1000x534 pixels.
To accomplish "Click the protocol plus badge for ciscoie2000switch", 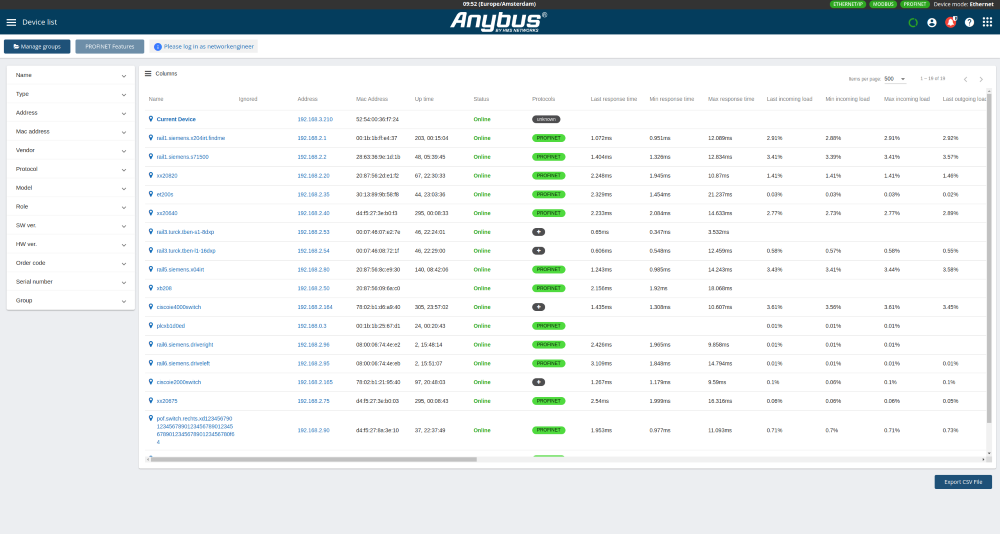I will (x=538, y=382).
